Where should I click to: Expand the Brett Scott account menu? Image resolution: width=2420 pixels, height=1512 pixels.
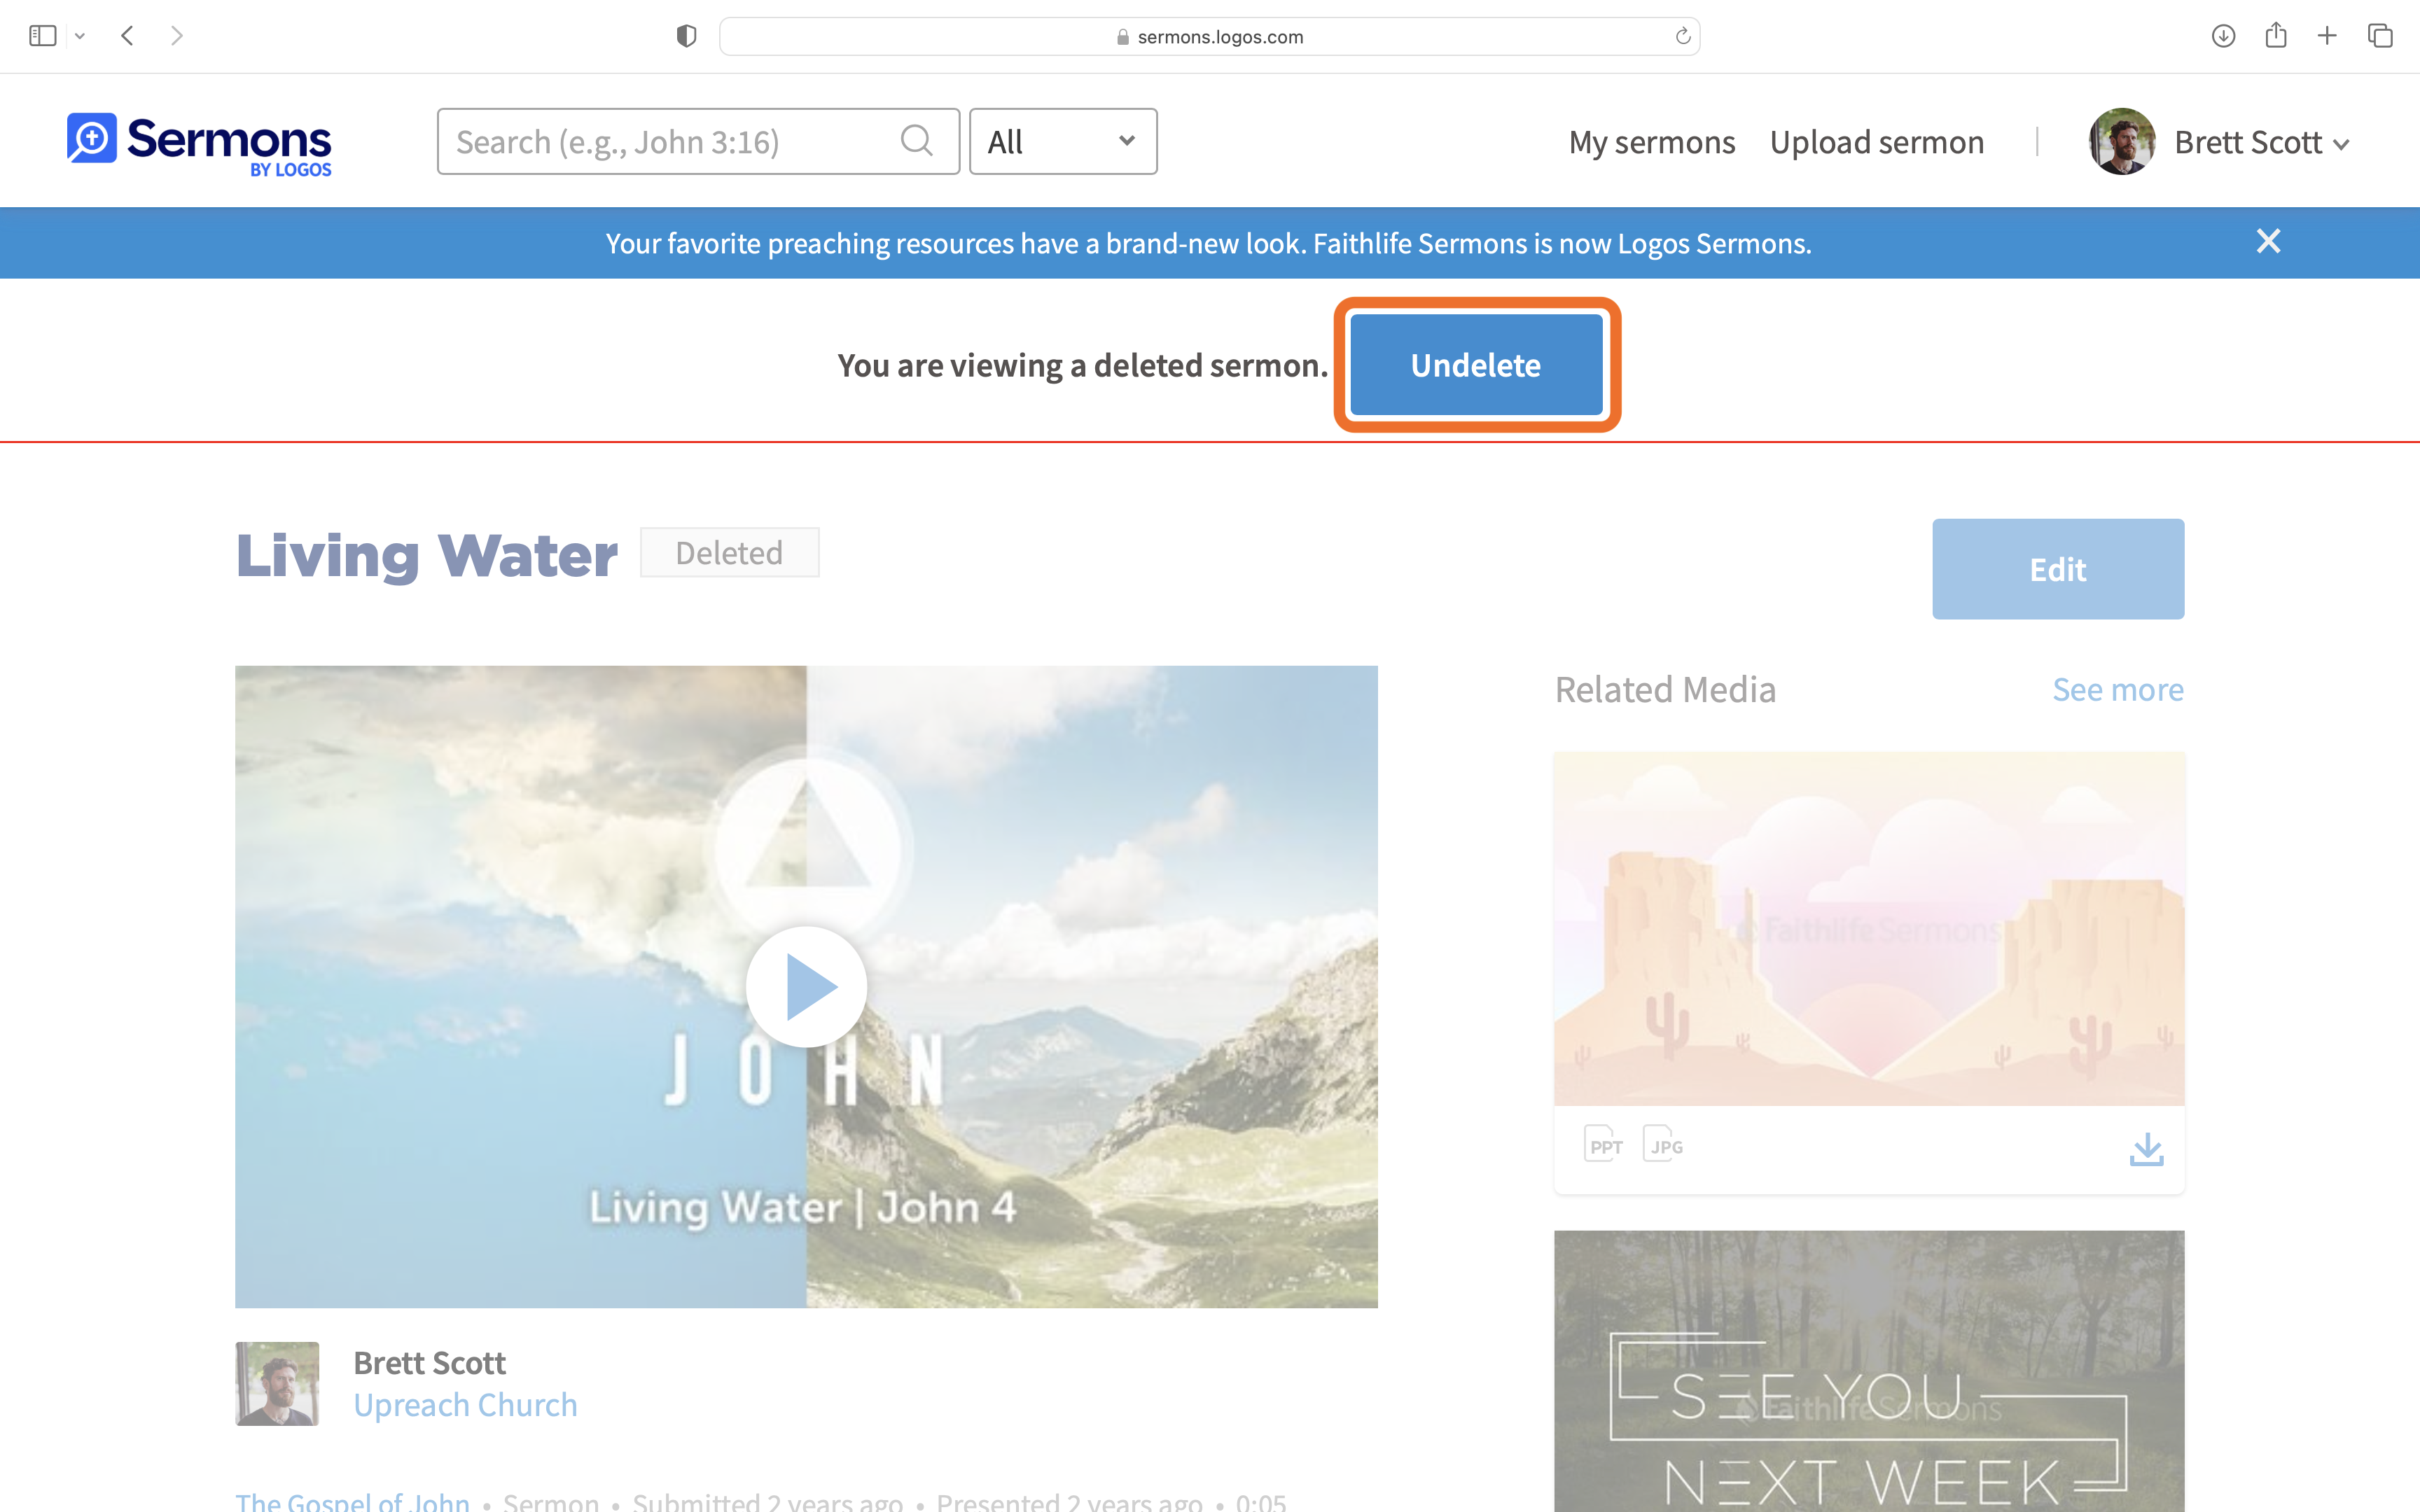[2261, 143]
